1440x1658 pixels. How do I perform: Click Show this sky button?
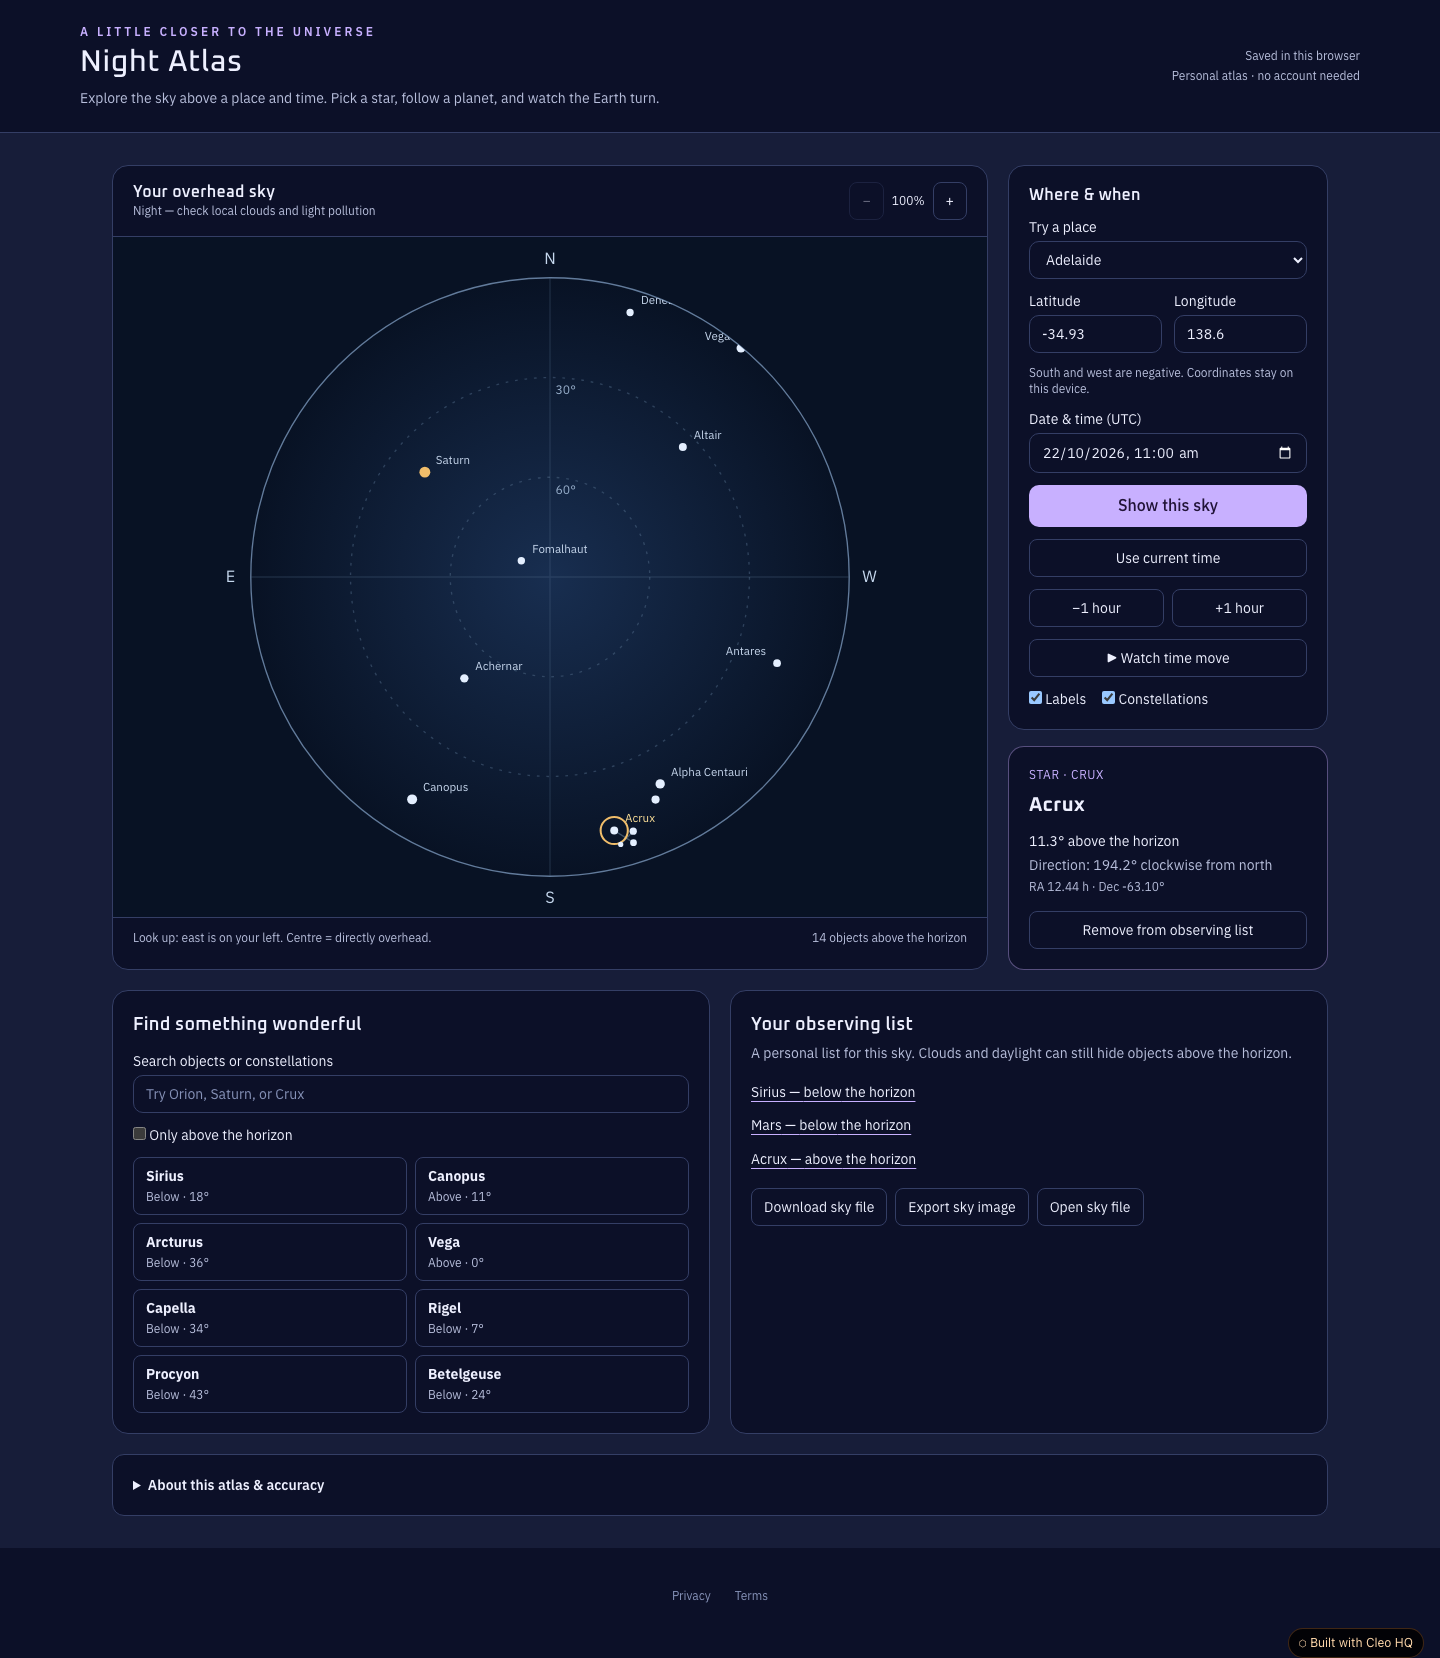(x=1168, y=506)
